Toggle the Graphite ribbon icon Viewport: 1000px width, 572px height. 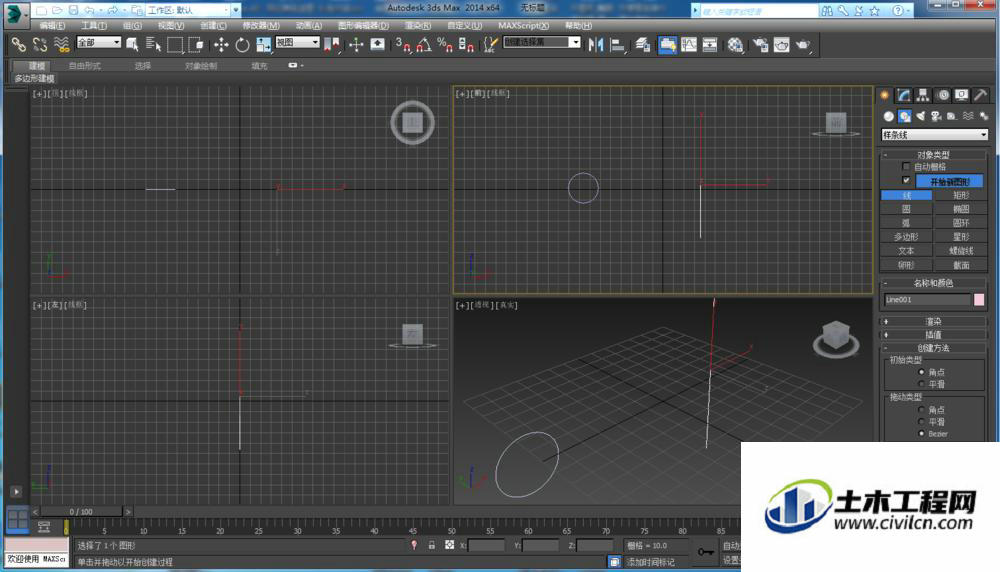[668, 44]
